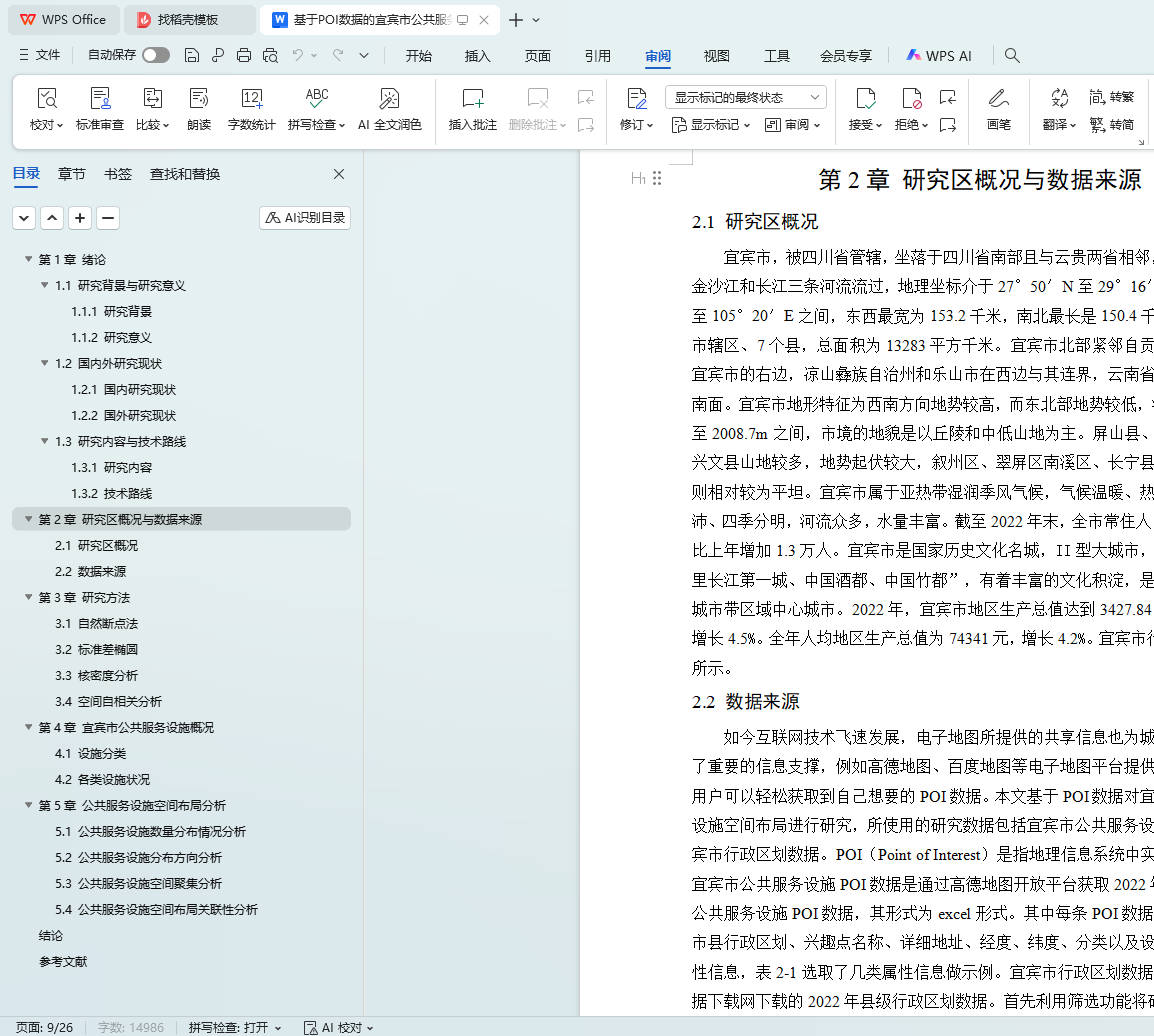Collapse the 第 1 章 绪论 tree node

[28, 260]
